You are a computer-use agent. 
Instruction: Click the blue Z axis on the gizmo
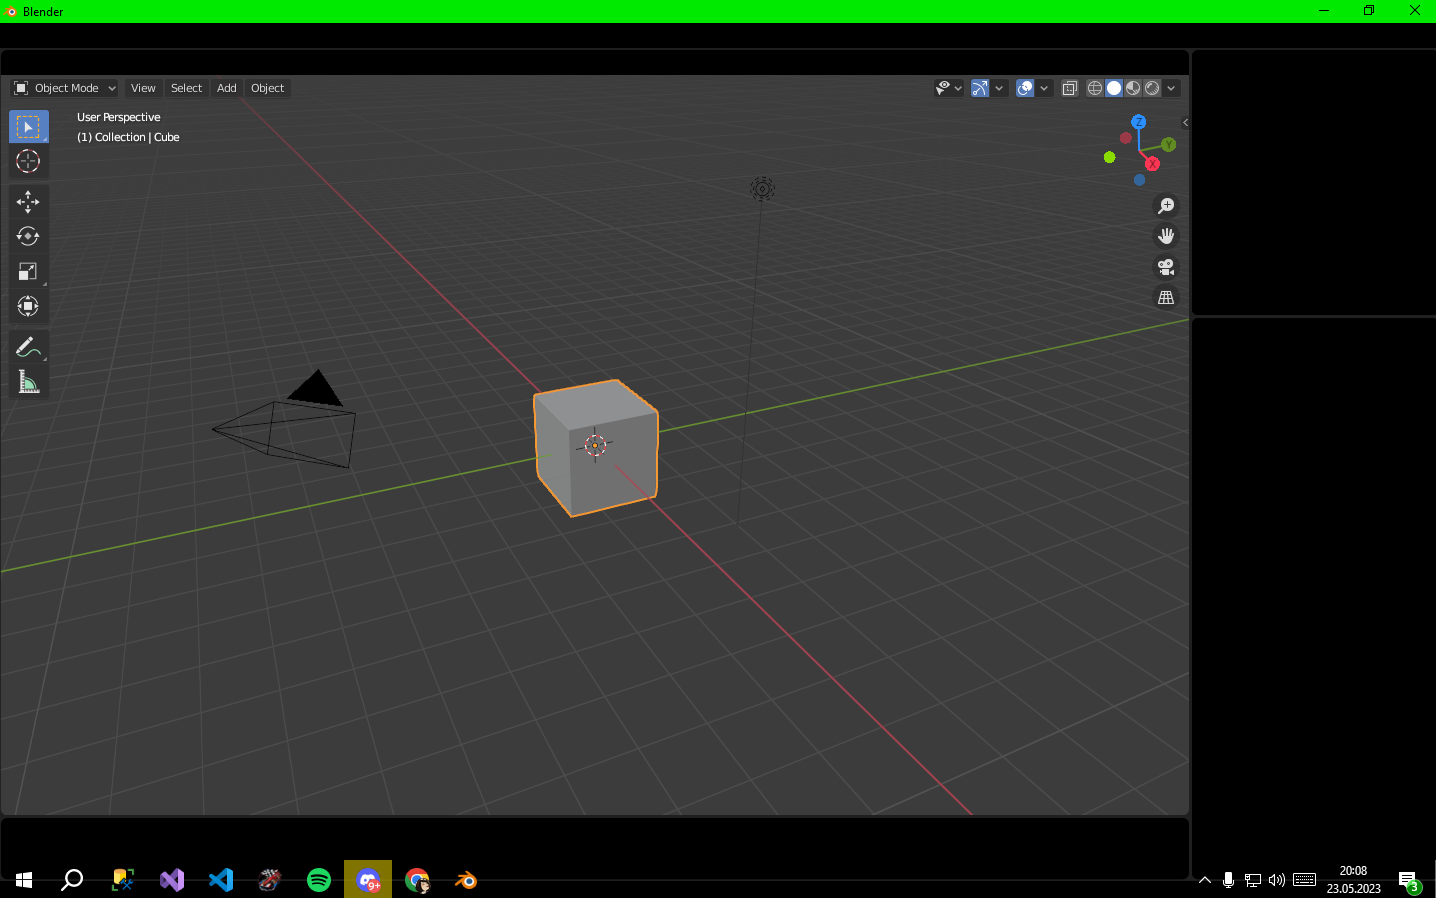(1139, 122)
